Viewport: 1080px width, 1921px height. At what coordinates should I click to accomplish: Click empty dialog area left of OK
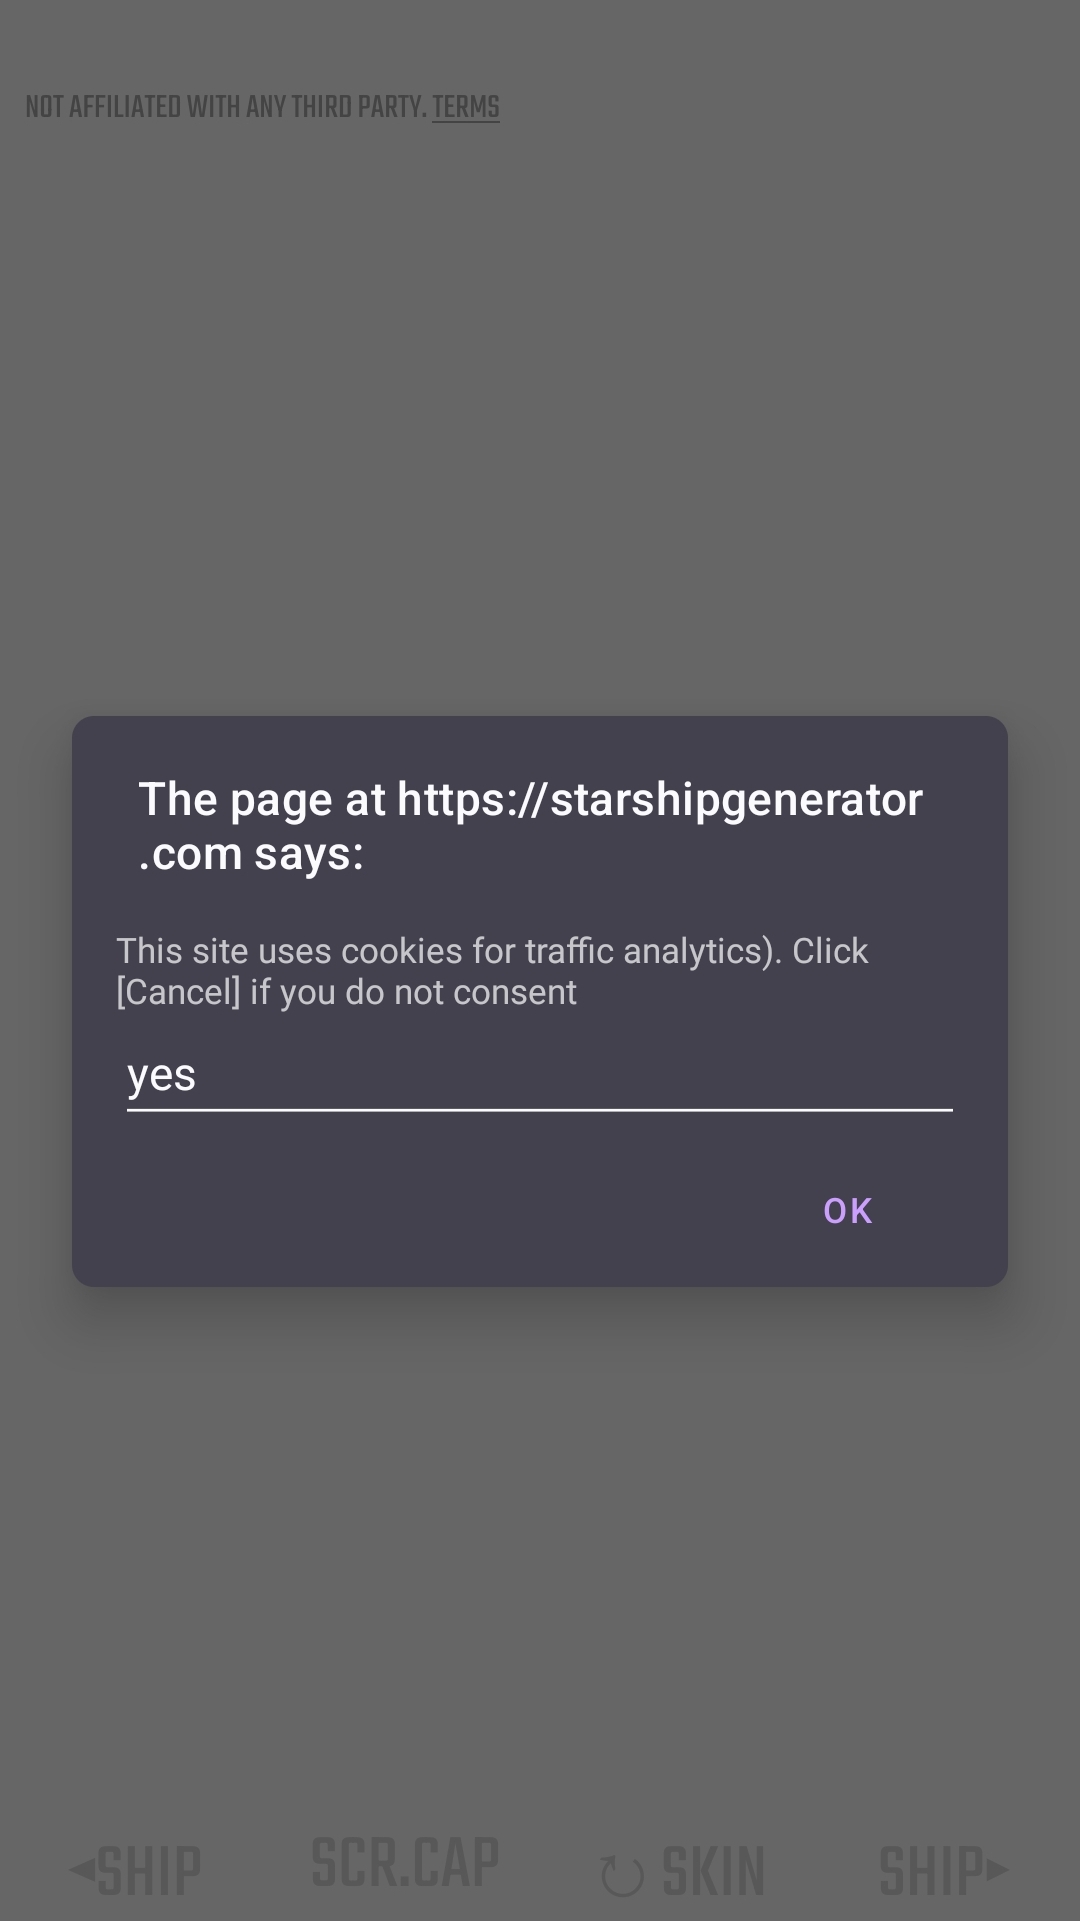click(430, 1211)
